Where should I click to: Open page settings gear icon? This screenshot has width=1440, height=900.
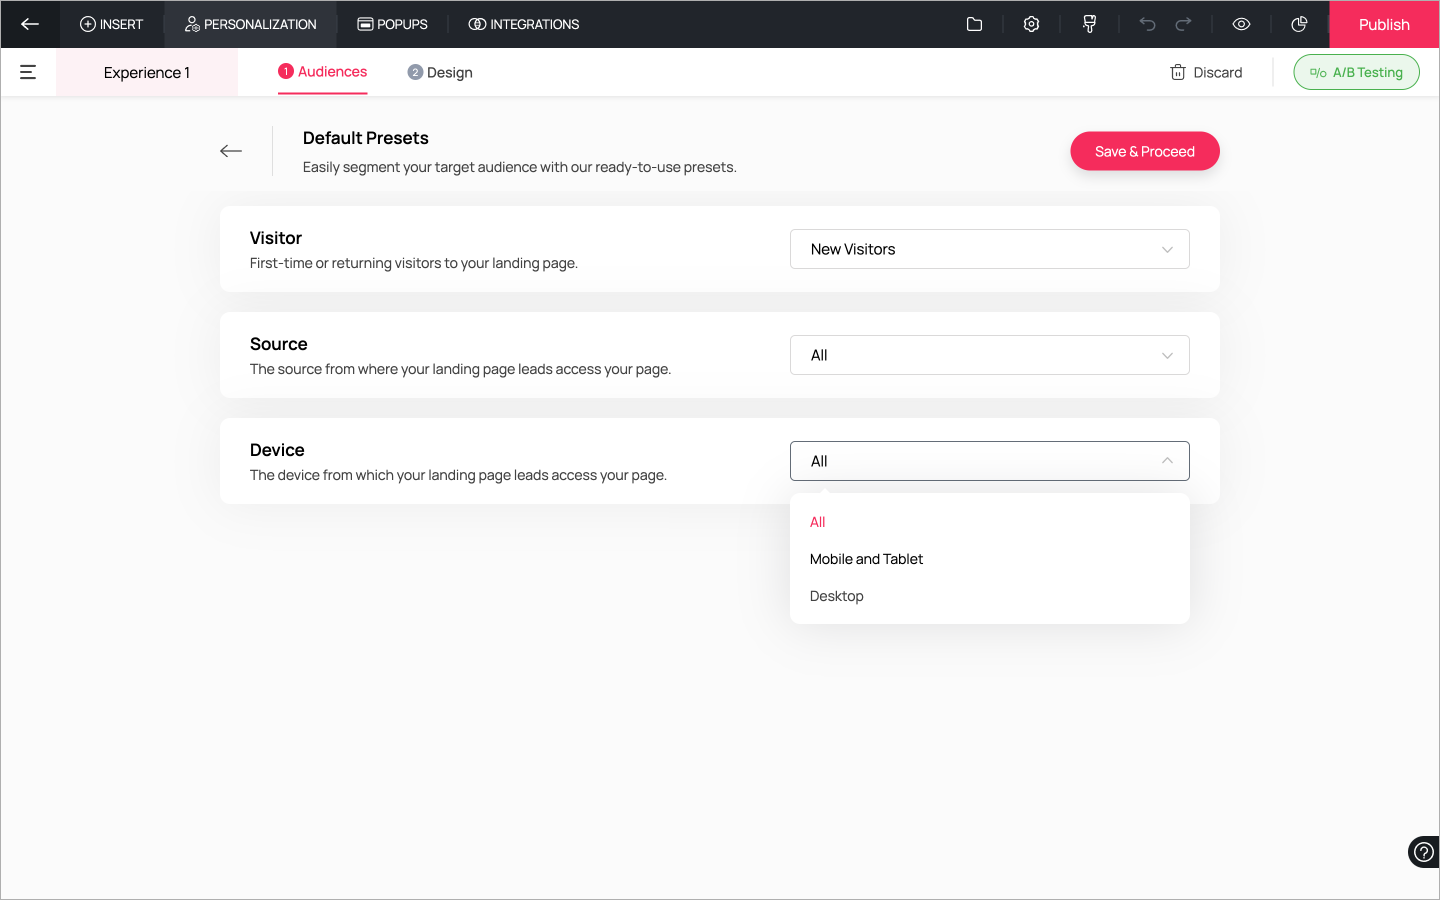pos(1031,24)
